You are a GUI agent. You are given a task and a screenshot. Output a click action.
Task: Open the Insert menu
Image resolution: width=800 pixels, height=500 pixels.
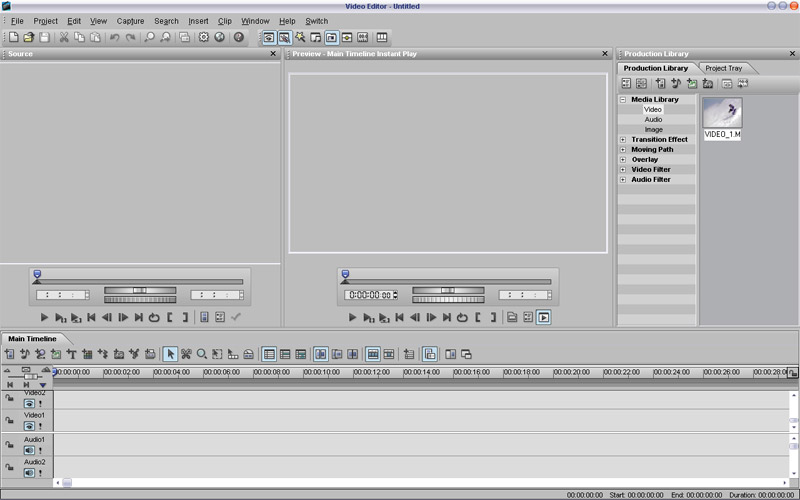198,21
